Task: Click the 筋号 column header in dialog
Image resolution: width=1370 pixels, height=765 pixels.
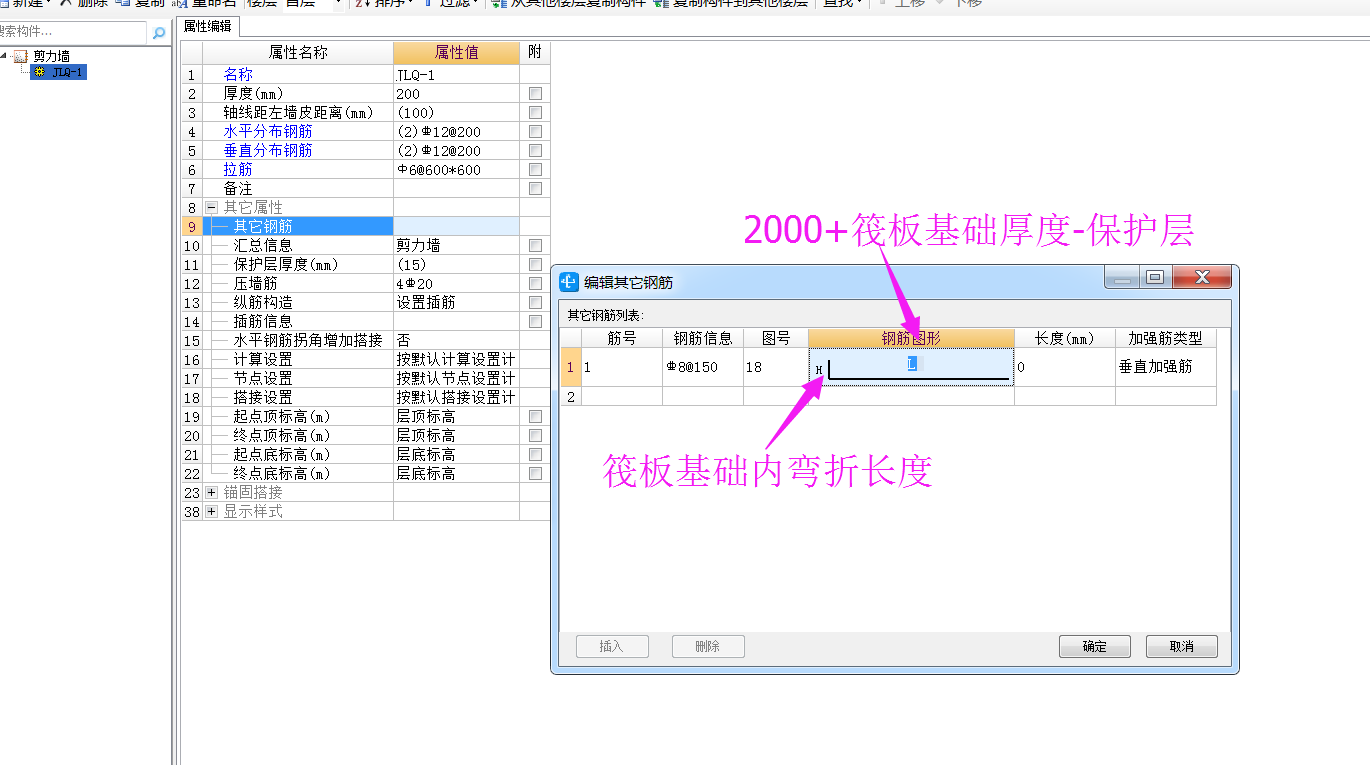Action: coord(621,338)
